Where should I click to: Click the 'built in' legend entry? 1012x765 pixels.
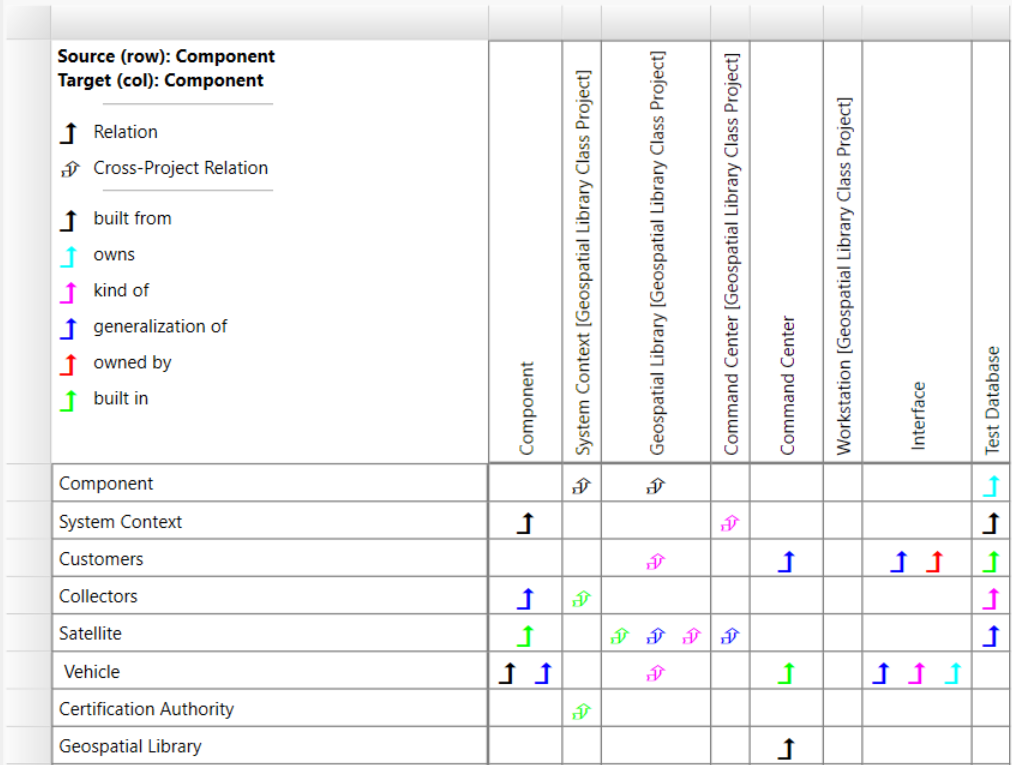104,400
